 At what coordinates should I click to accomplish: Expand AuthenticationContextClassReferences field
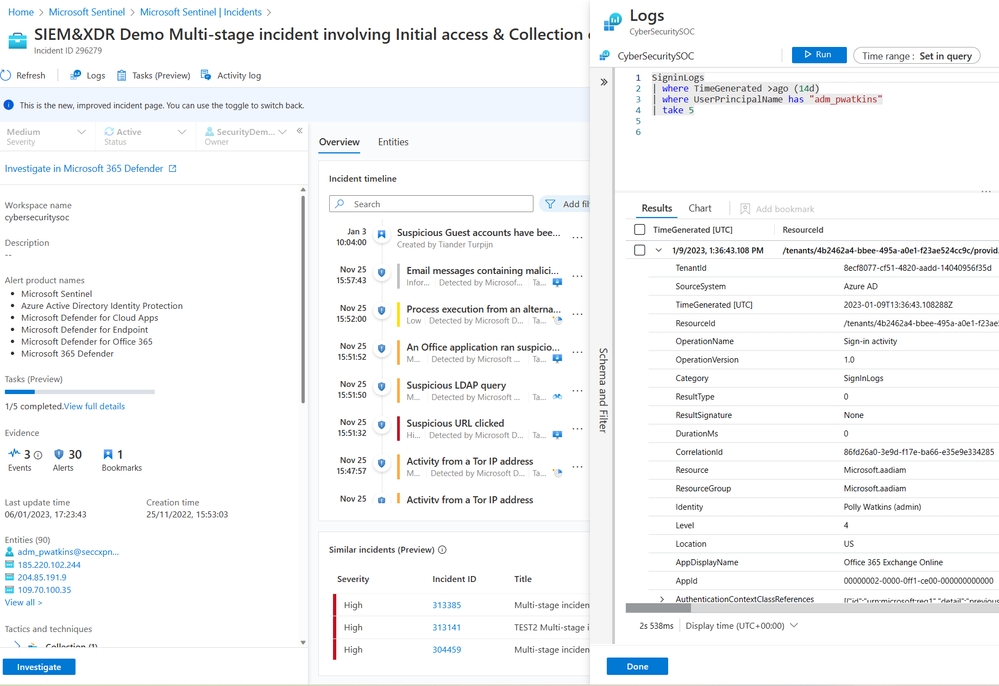[662, 599]
